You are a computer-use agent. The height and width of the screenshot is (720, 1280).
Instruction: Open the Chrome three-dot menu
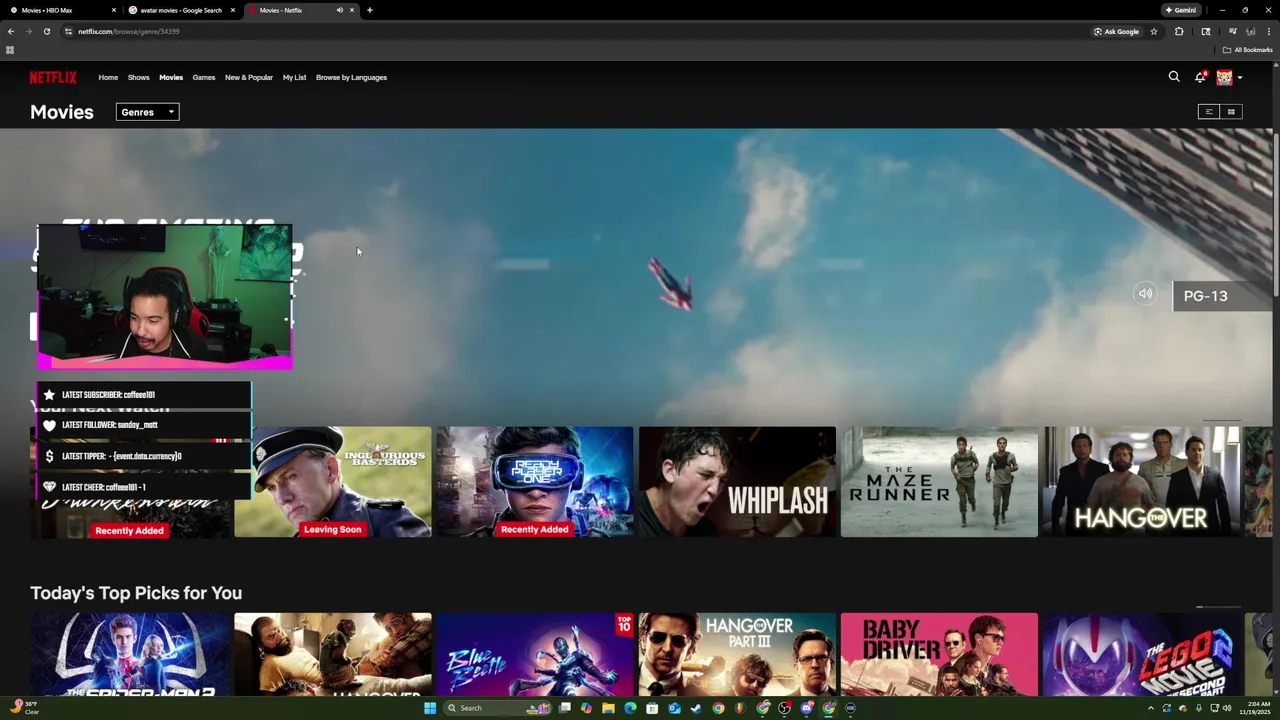pos(1269,31)
